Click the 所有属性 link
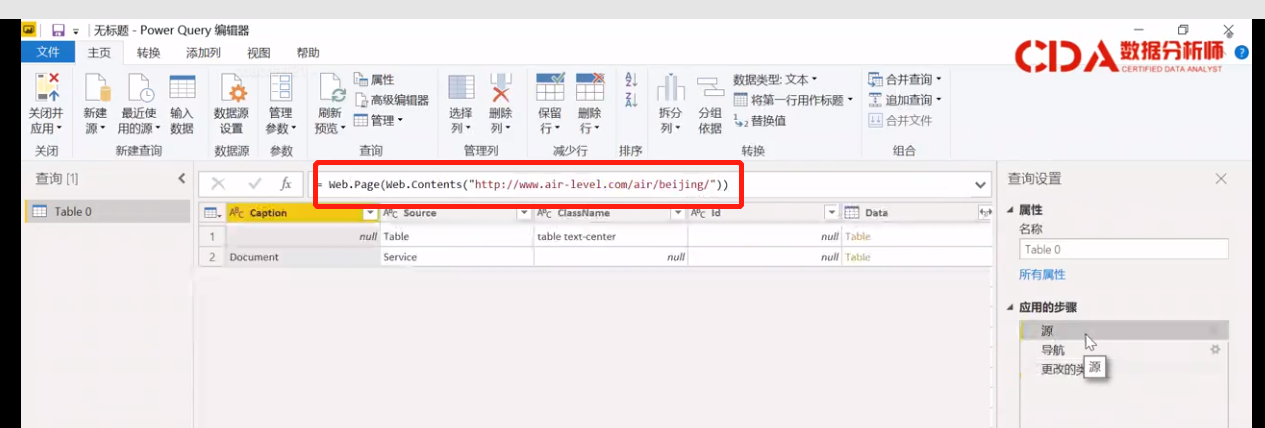Image resolution: width=1265 pixels, height=428 pixels. [1042, 274]
